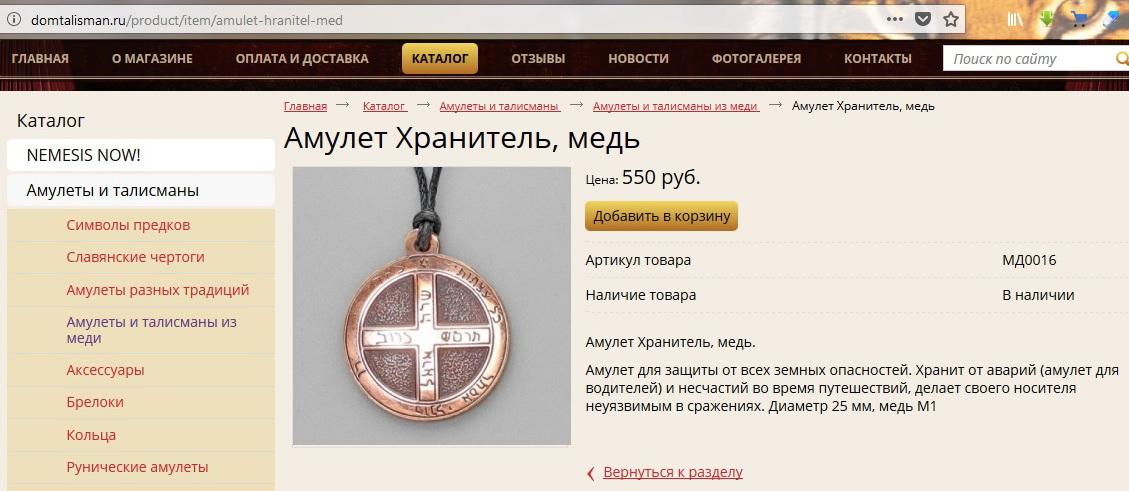Viewport: 1129px width, 491px height.
Task: Open the green download arrow extension
Action: click(x=1047, y=19)
